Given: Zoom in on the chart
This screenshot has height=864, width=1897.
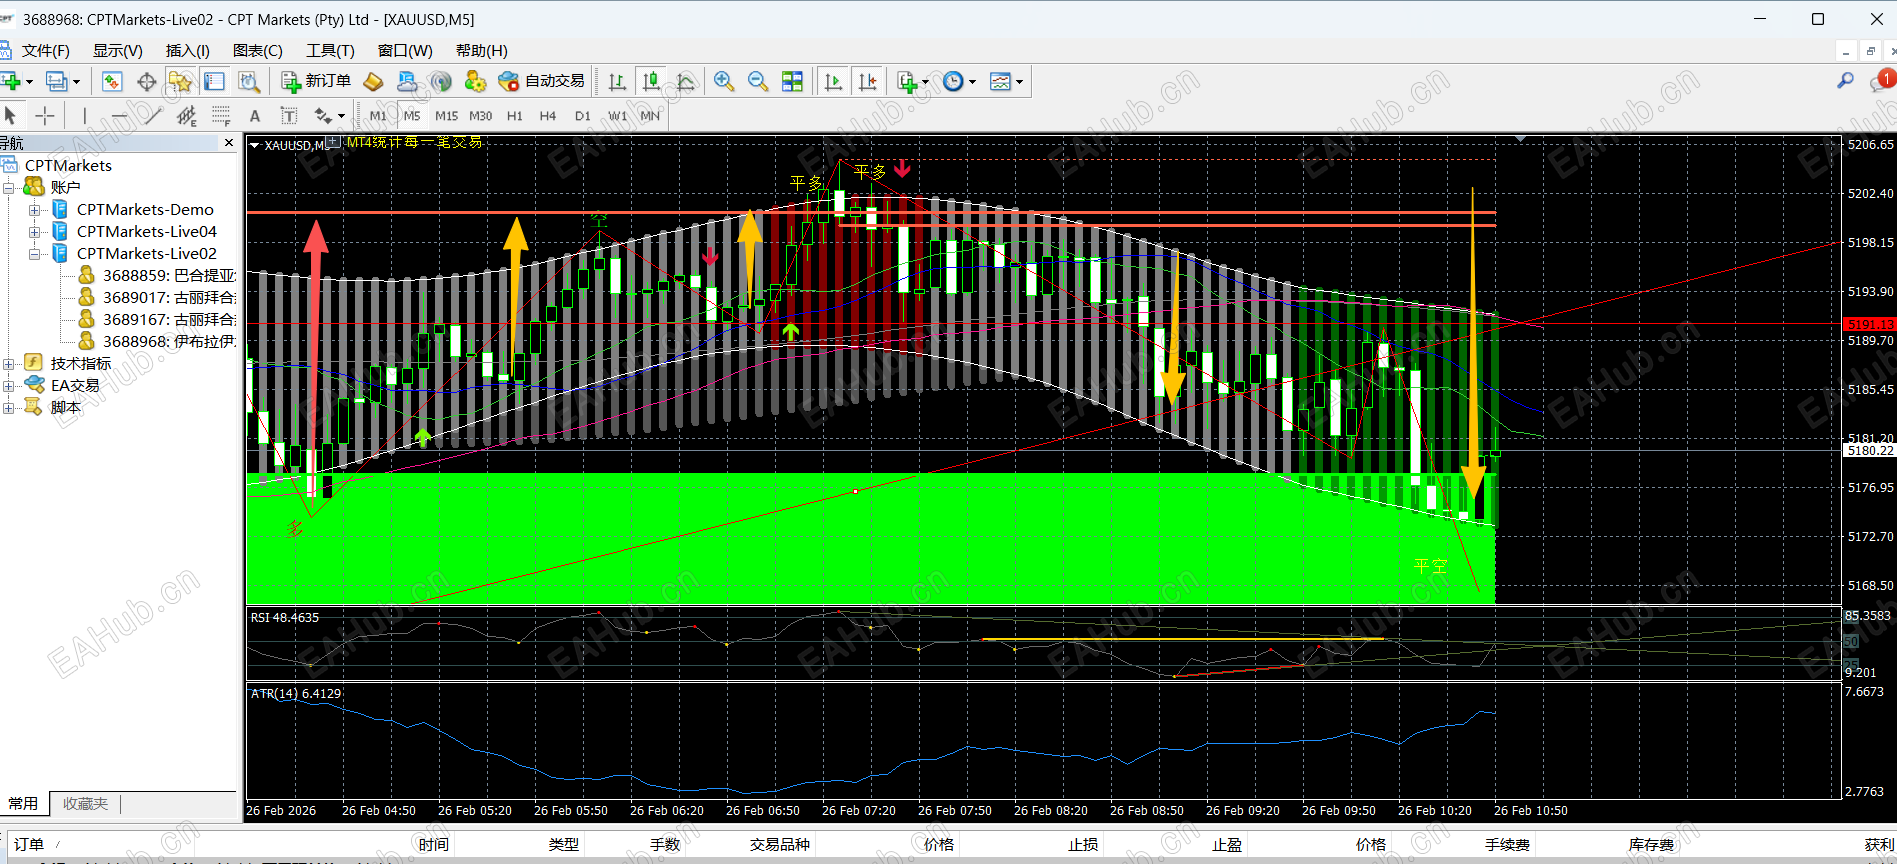Looking at the screenshot, I should pyautogui.click(x=724, y=81).
